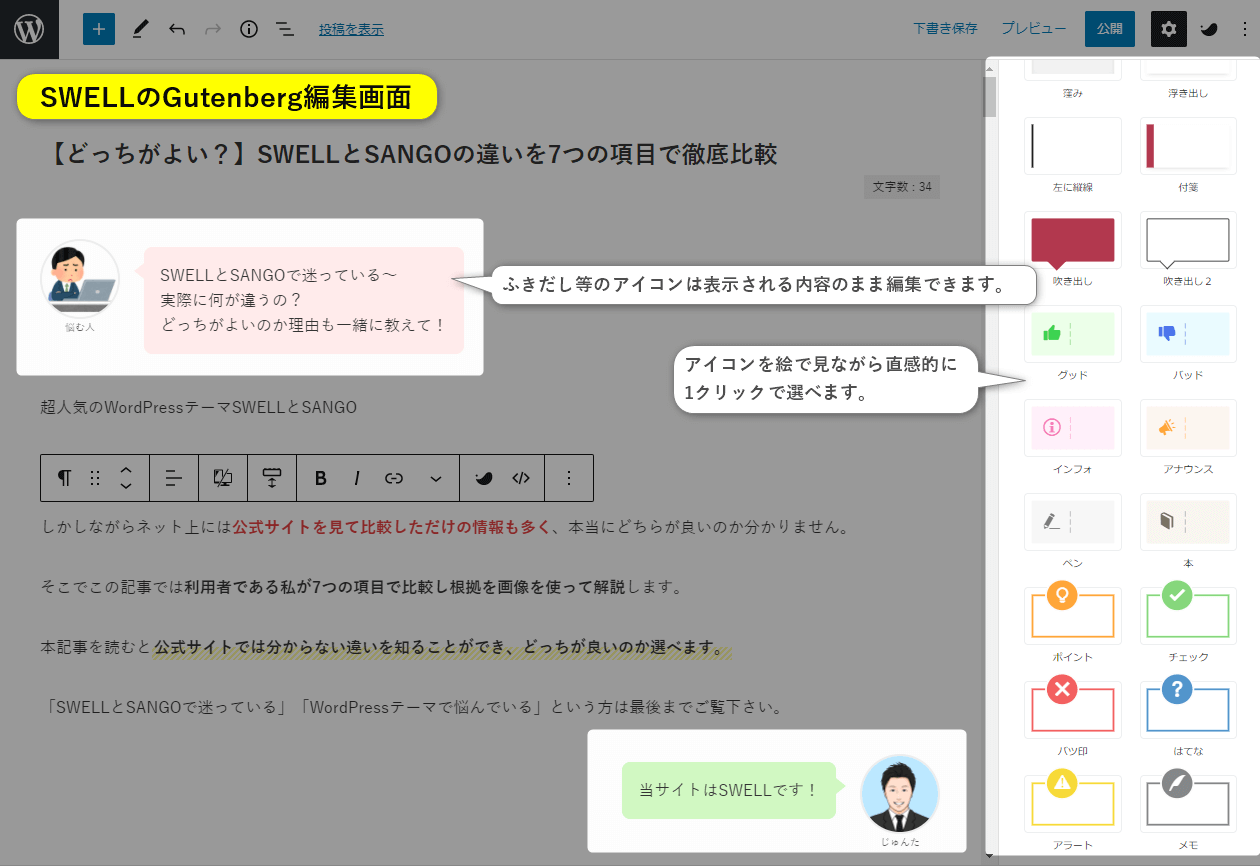1260x866 pixels.
Task: Click the 悩む人 avatar image
Action: point(80,279)
